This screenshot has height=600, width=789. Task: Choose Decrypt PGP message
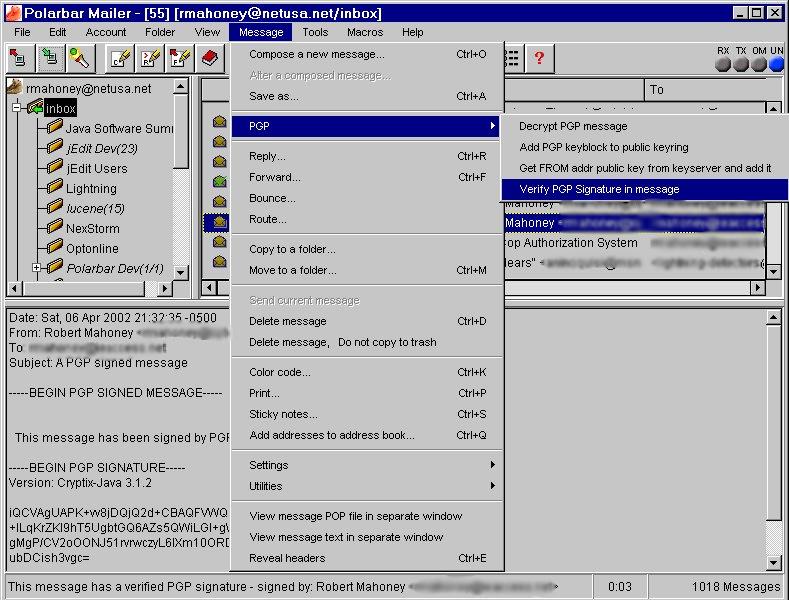(x=573, y=126)
